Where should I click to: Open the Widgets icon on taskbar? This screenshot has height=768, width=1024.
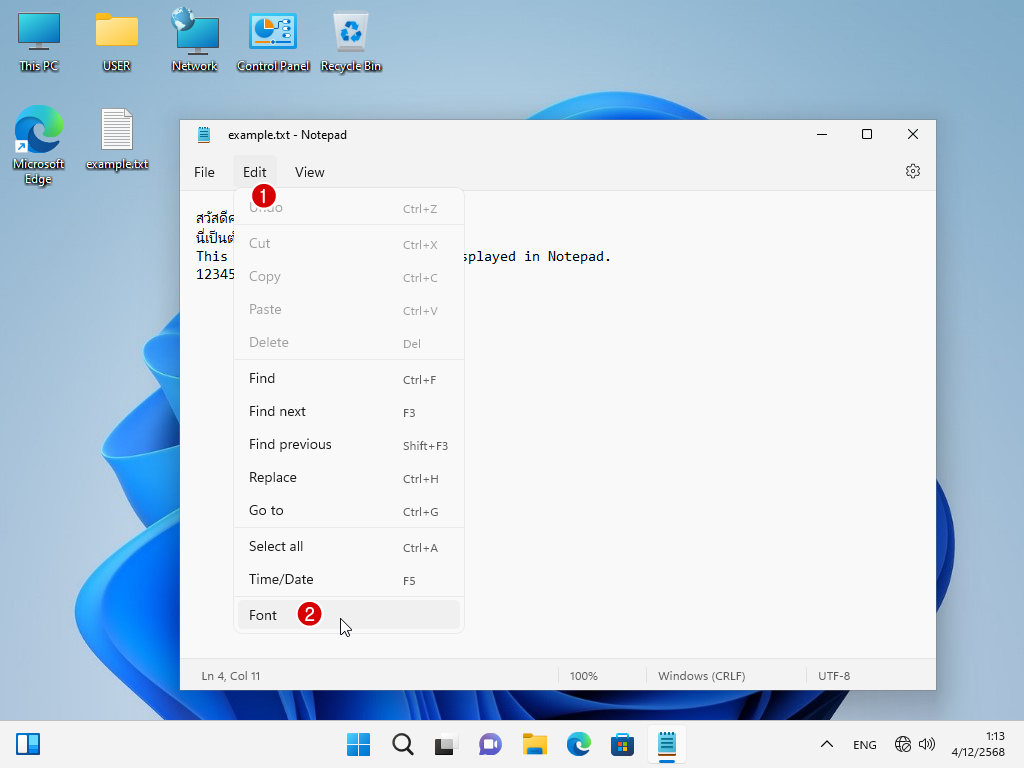pyautogui.click(x=28, y=744)
